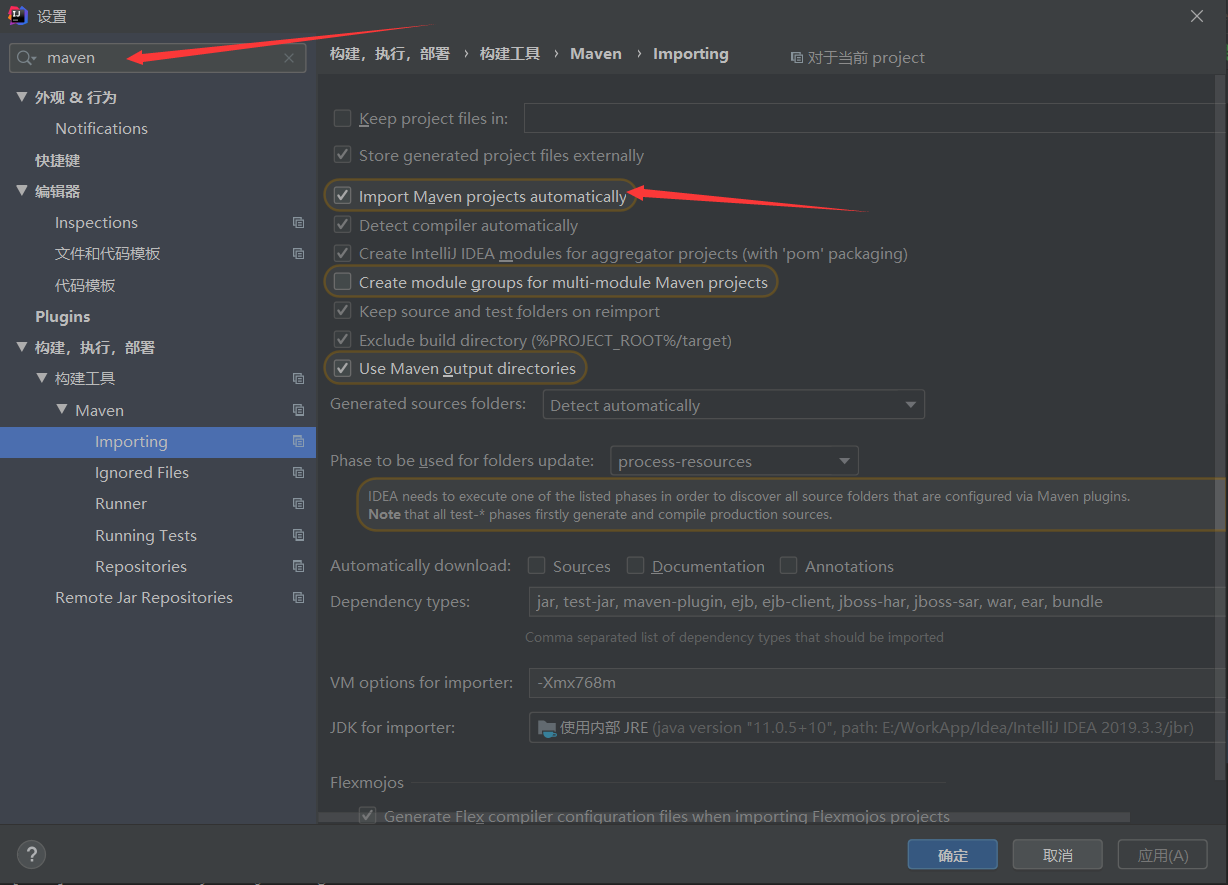Click the IntelliJ IDEA logo in title bar
Viewport: 1228px width, 885px height.
[18, 16]
